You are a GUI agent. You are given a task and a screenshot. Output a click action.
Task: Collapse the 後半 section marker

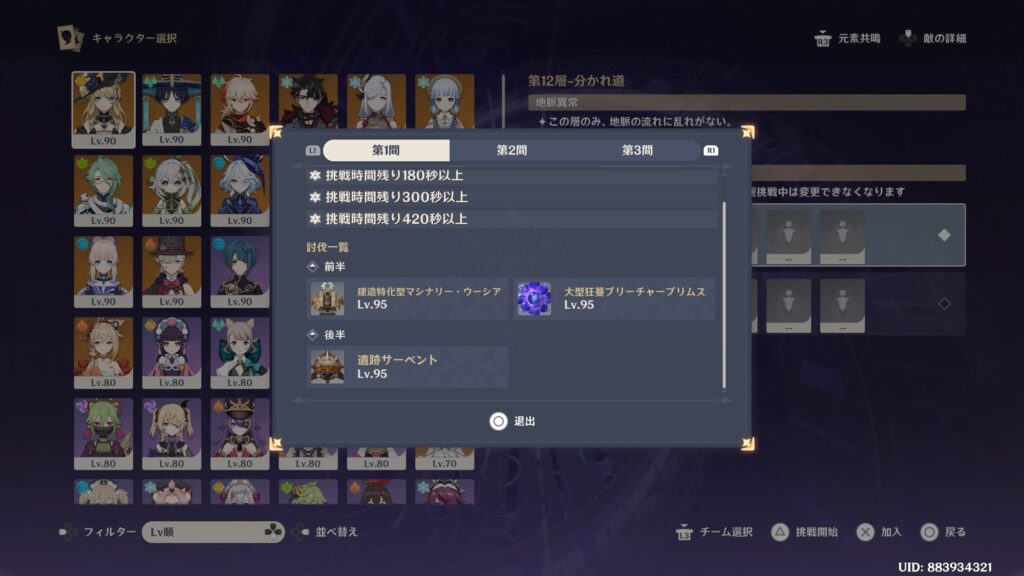tap(312, 334)
